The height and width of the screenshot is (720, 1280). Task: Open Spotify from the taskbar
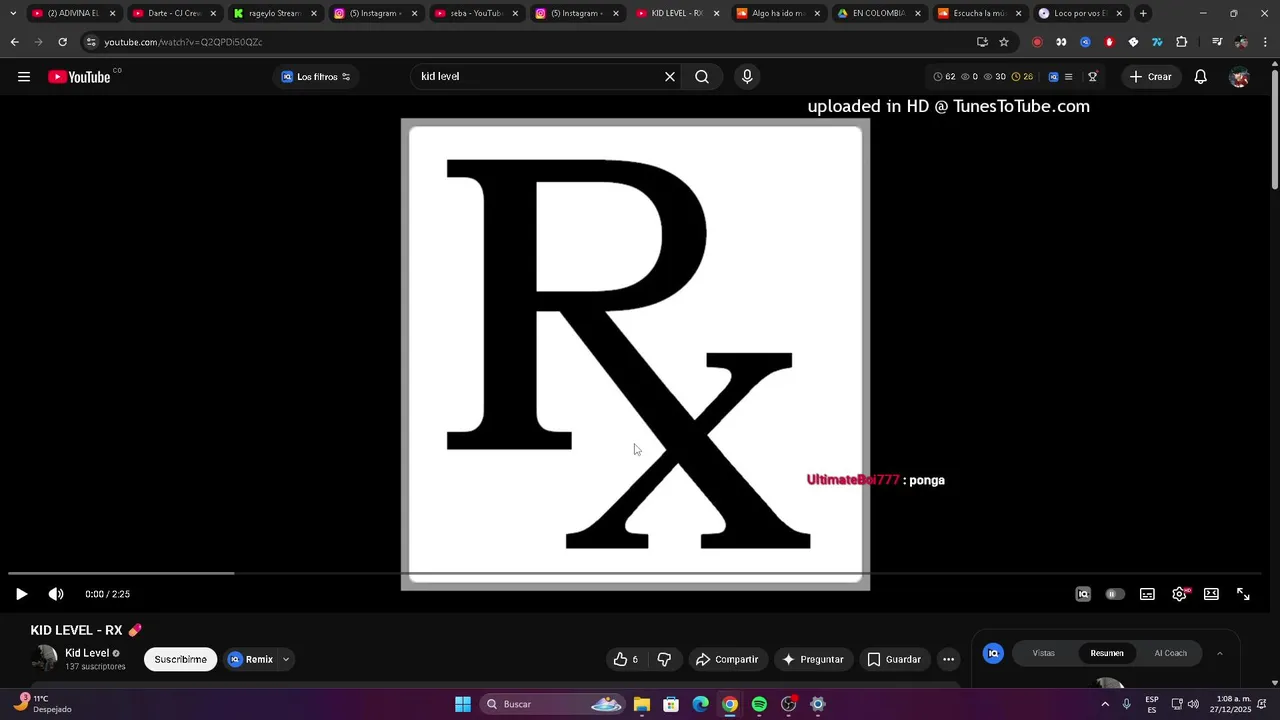[759, 704]
